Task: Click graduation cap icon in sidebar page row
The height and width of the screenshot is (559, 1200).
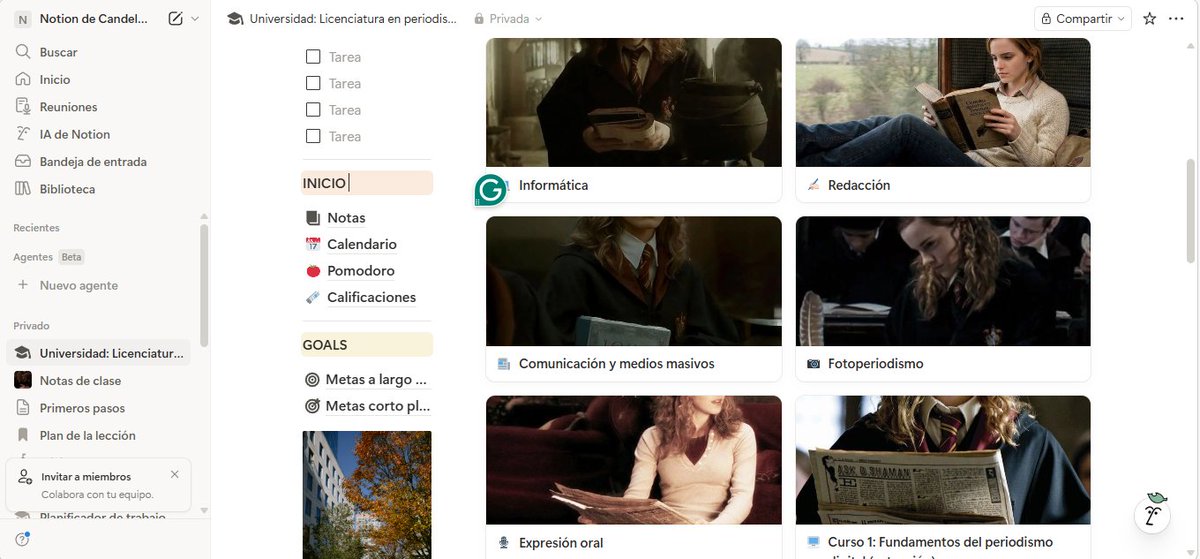Action: tap(23, 353)
